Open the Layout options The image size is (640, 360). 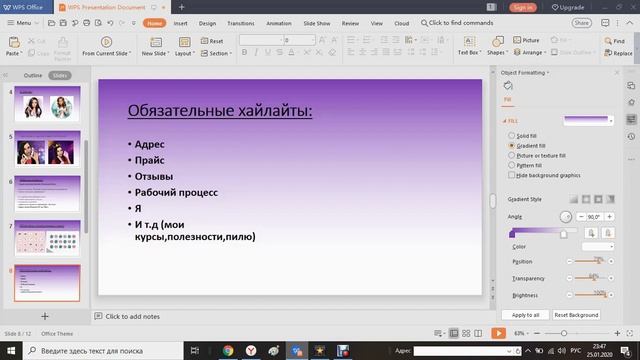click(184, 47)
